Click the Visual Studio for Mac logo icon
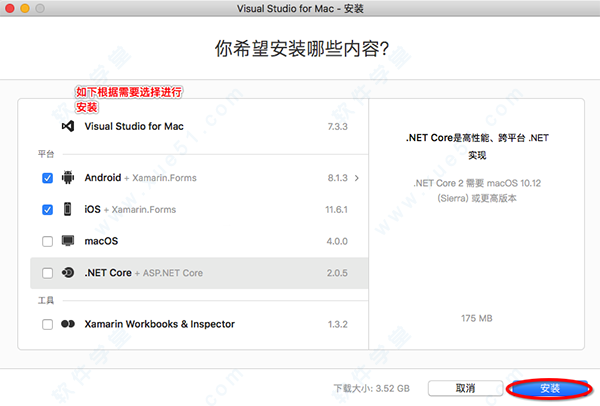This screenshot has height=406, width=600. click(x=68, y=126)
